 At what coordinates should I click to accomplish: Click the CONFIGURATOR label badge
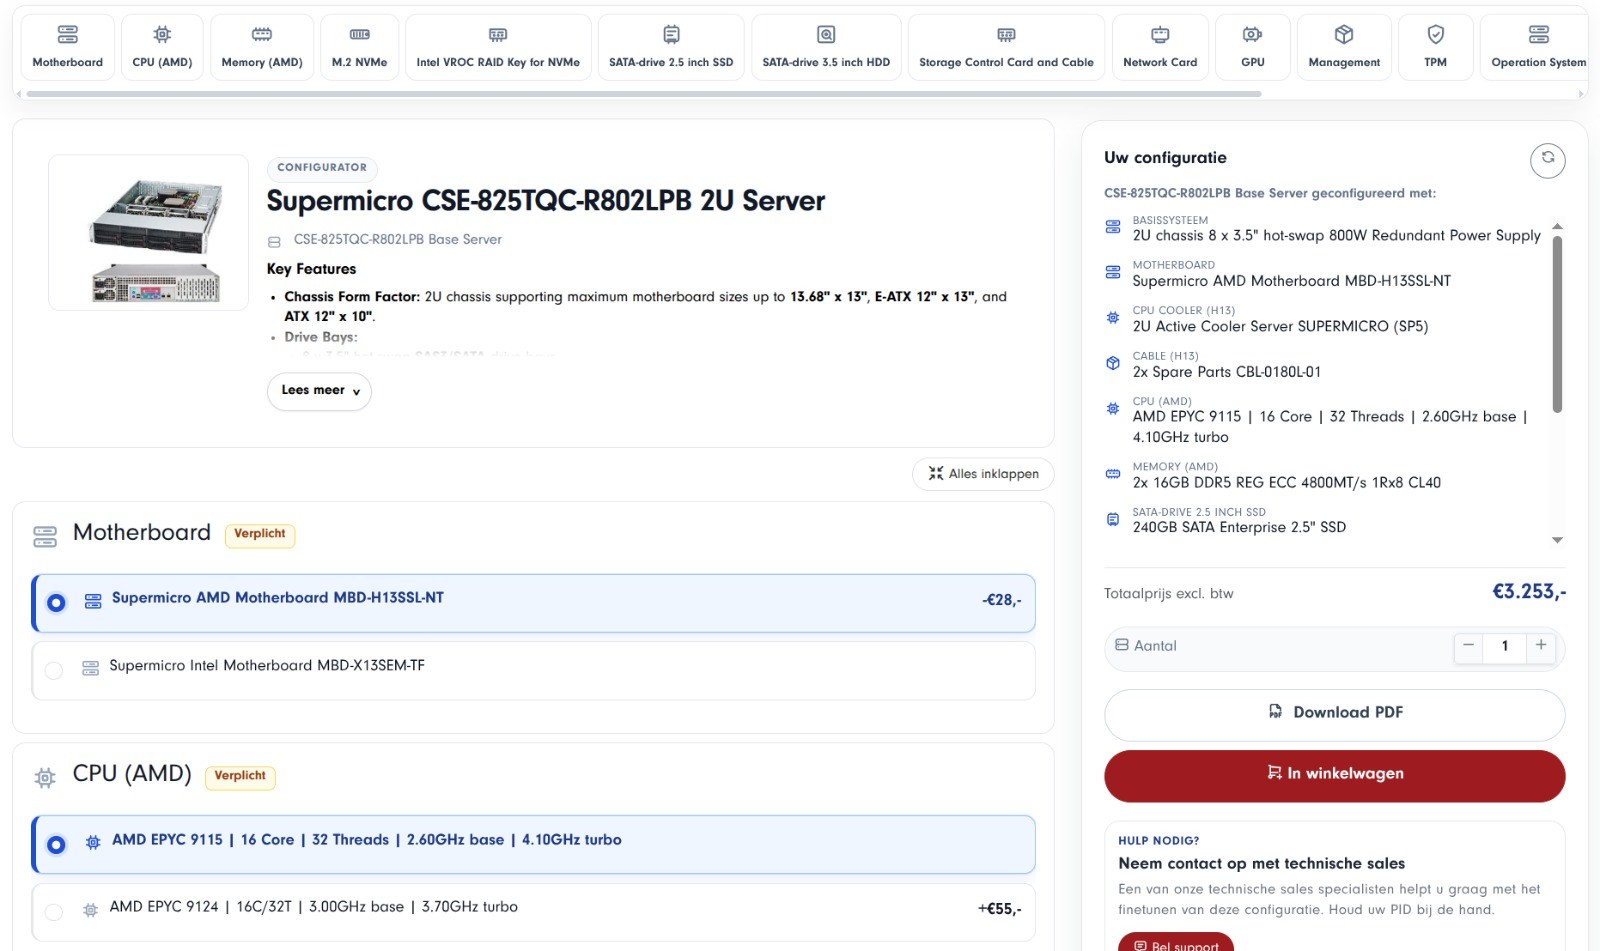[x=322, y=168]
